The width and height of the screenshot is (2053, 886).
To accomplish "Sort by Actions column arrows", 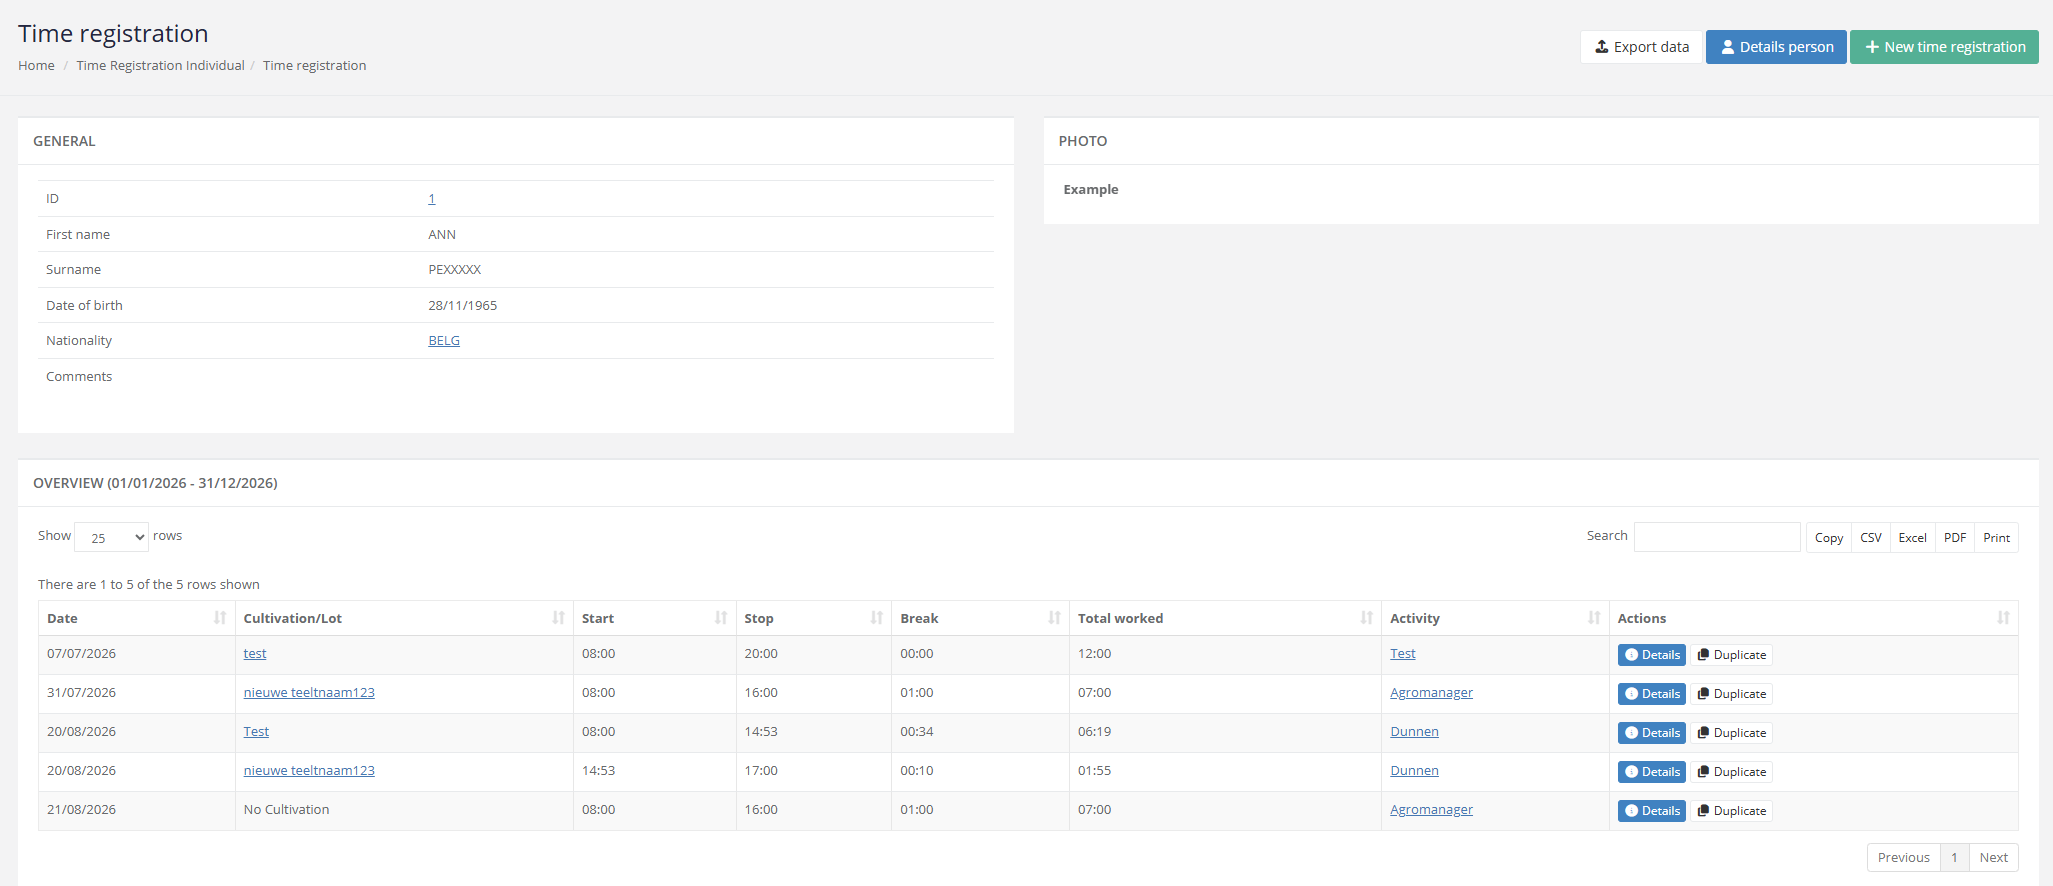I will pos(2003,618).
